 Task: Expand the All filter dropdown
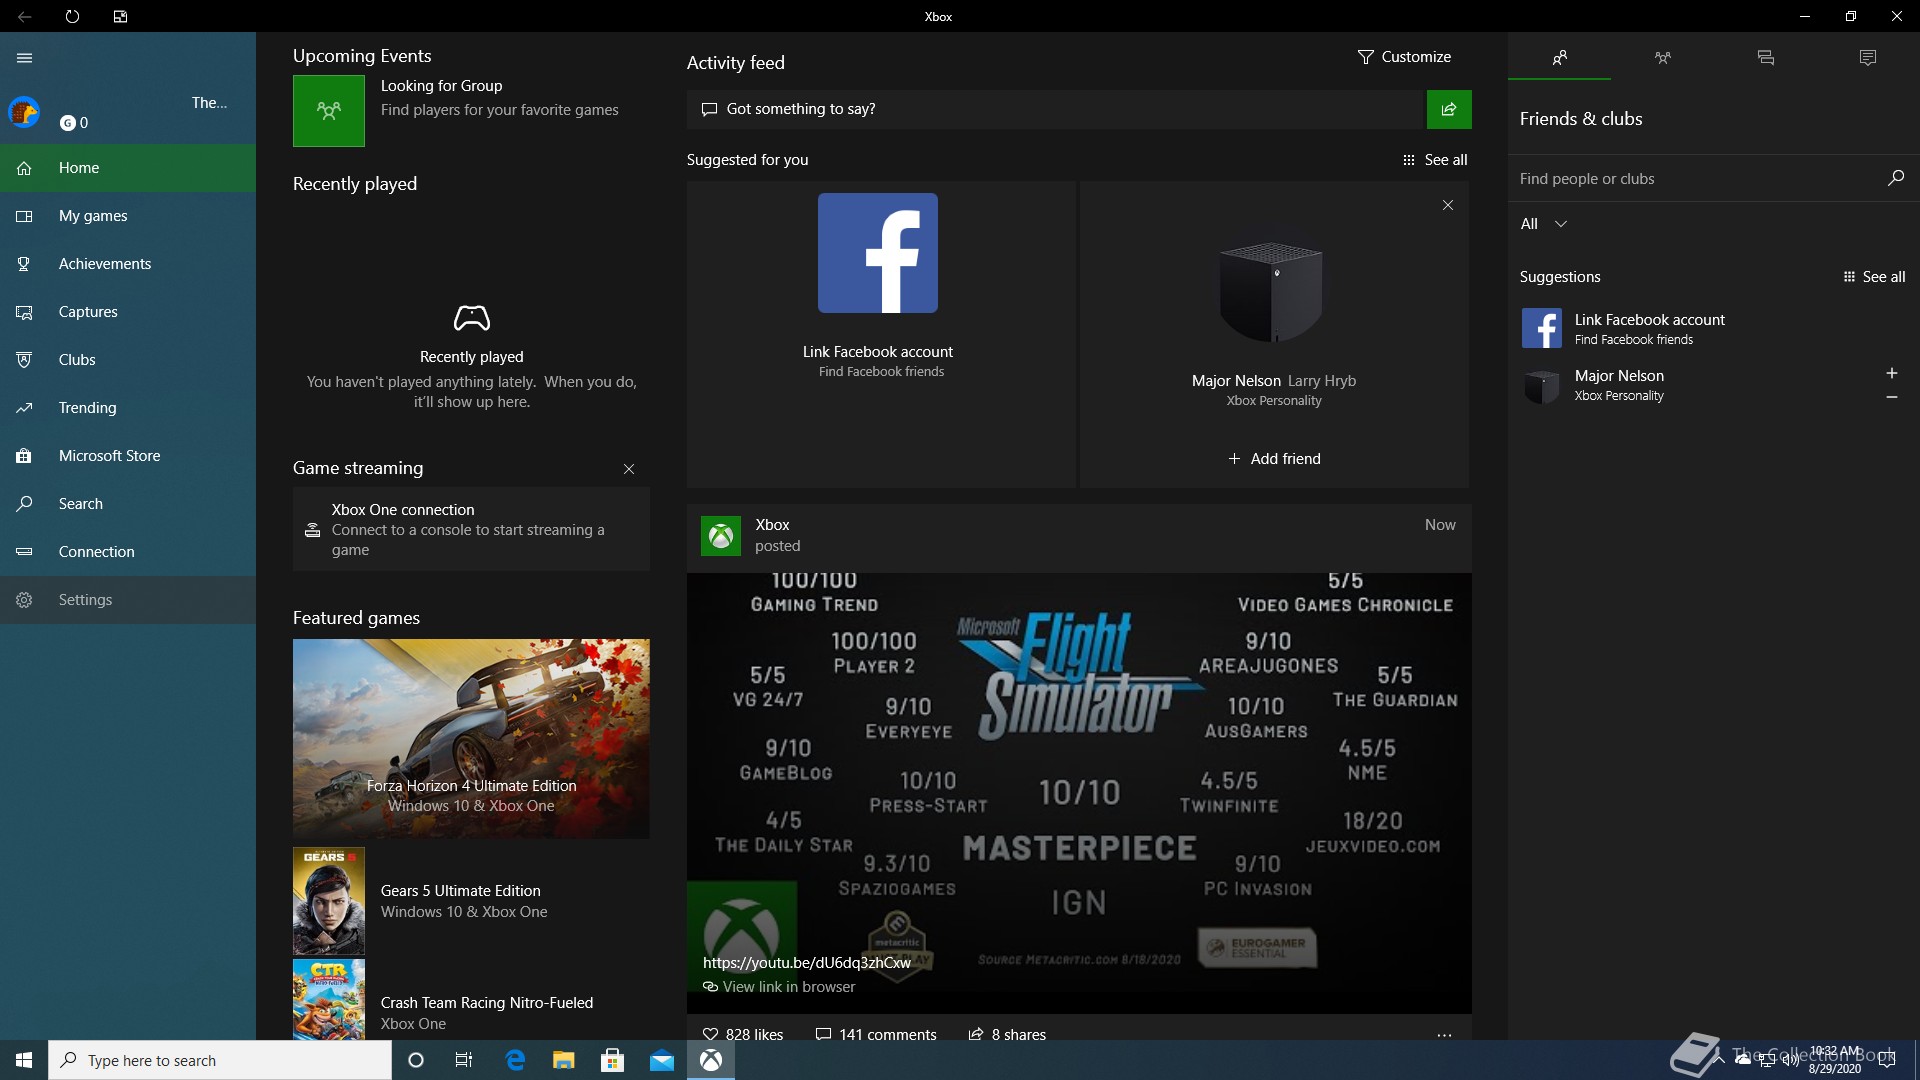tap(1543, 224)
